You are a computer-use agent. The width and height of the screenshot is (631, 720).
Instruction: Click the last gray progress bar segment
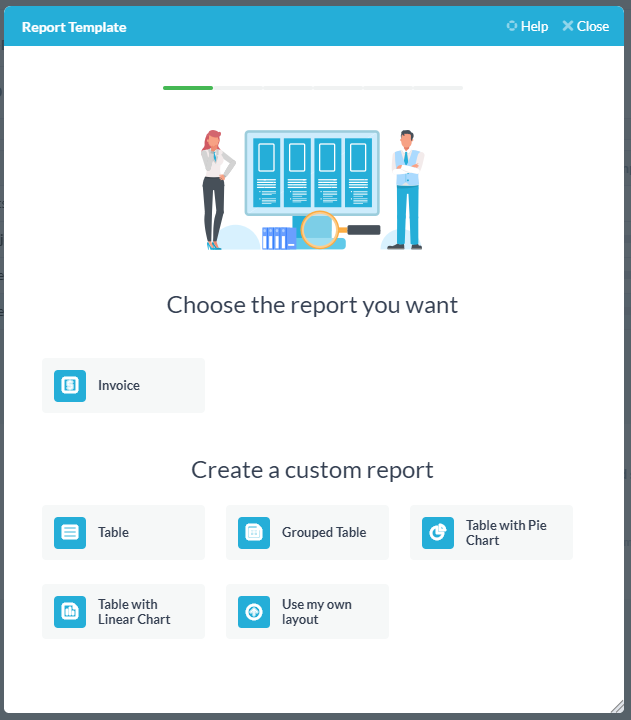coord(438,88)
